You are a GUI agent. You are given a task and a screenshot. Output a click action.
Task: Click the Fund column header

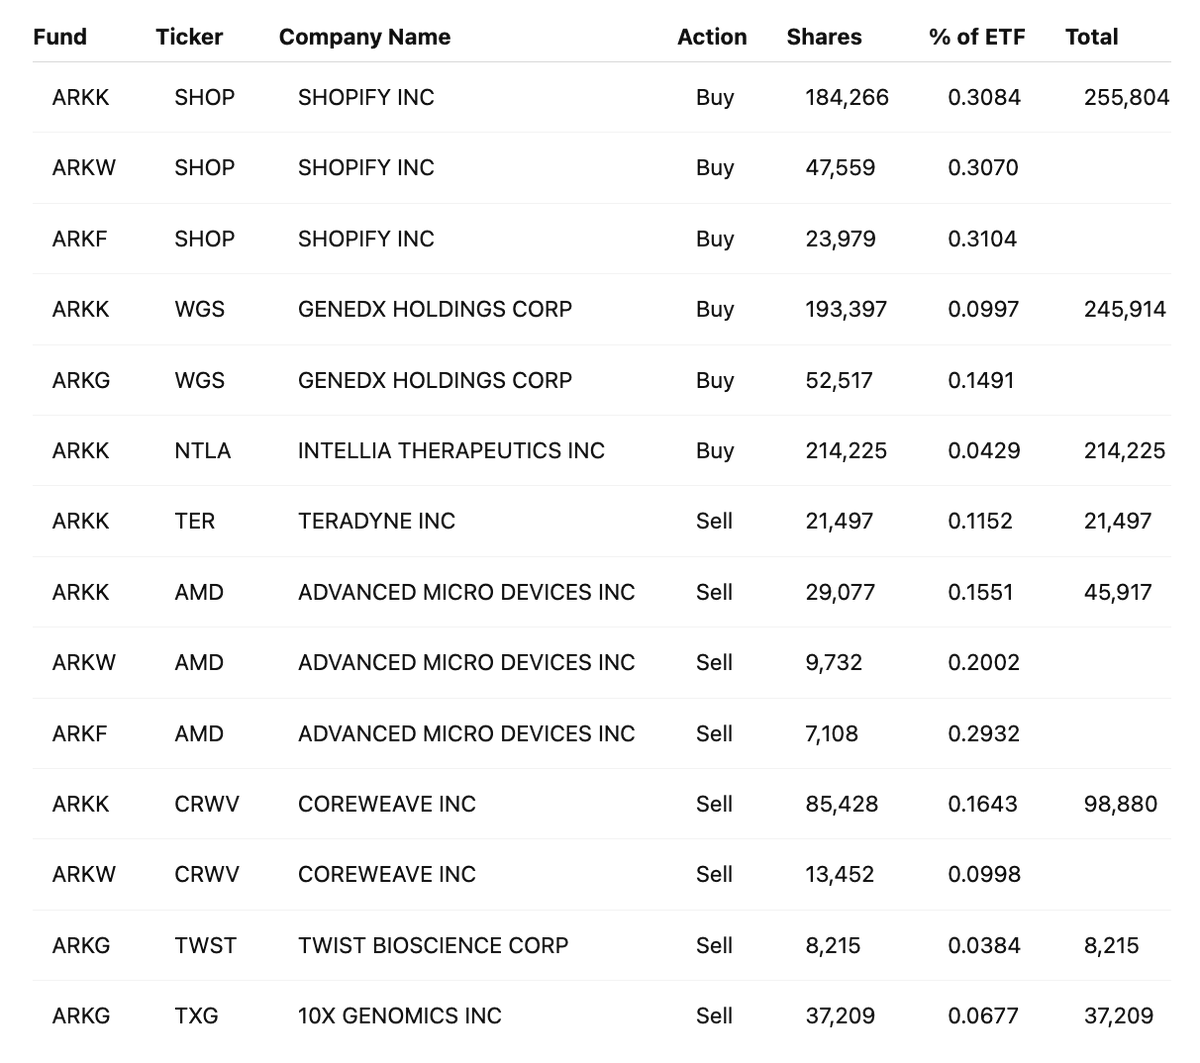(x=60, y=37)
